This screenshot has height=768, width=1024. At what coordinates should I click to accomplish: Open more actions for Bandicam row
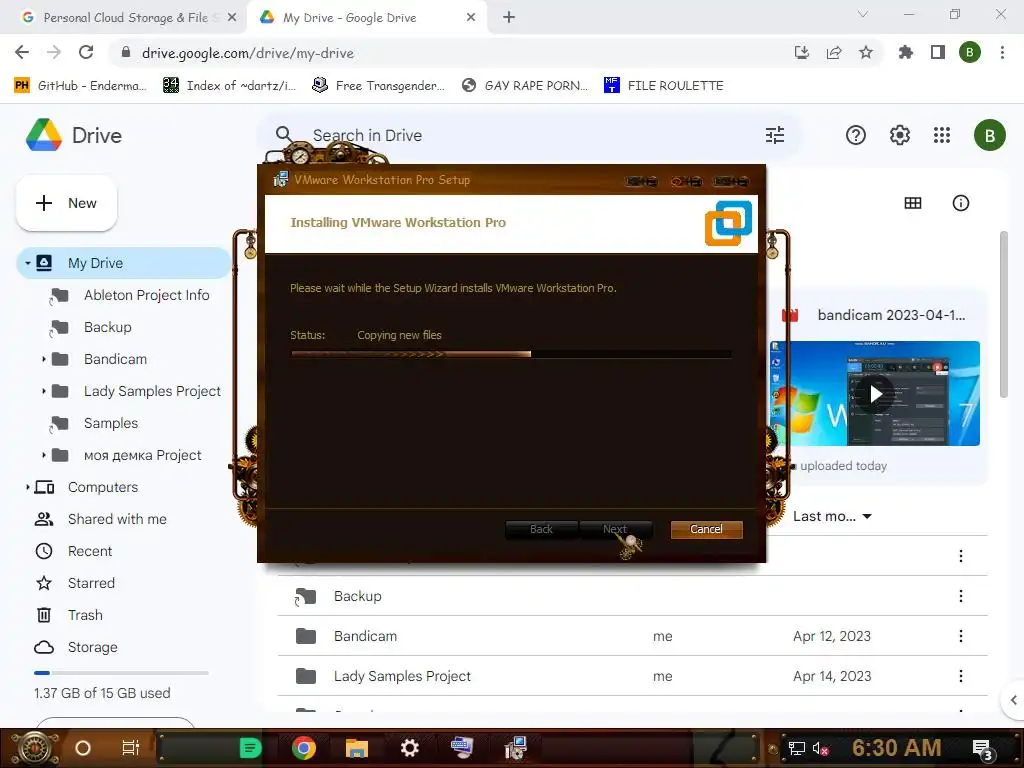961,636
